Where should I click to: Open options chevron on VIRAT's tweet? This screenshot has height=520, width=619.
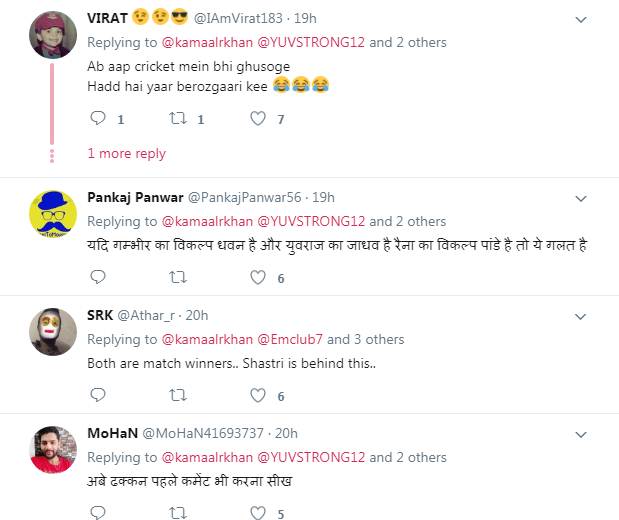(x=580, y=19)
